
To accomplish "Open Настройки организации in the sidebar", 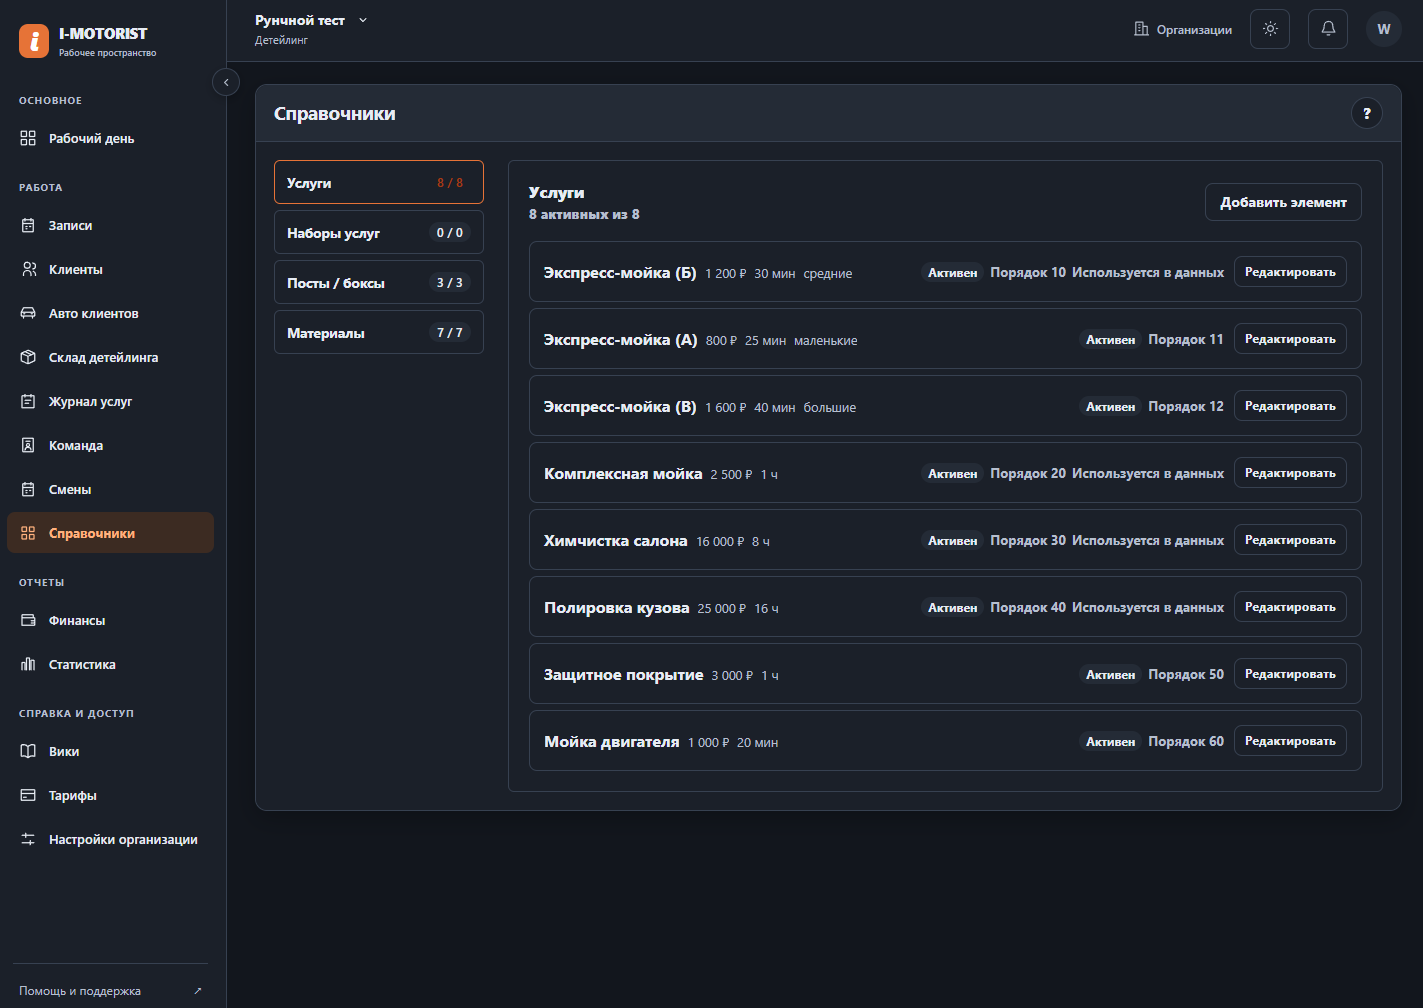I will pyautogui.click(x=110, y=839).
